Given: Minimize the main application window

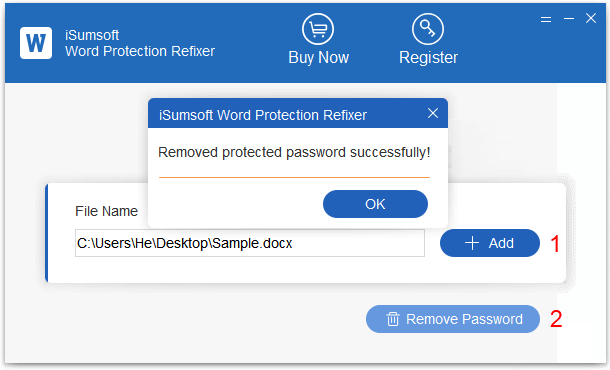Looking at the screenshot, I should coord(569,18).
